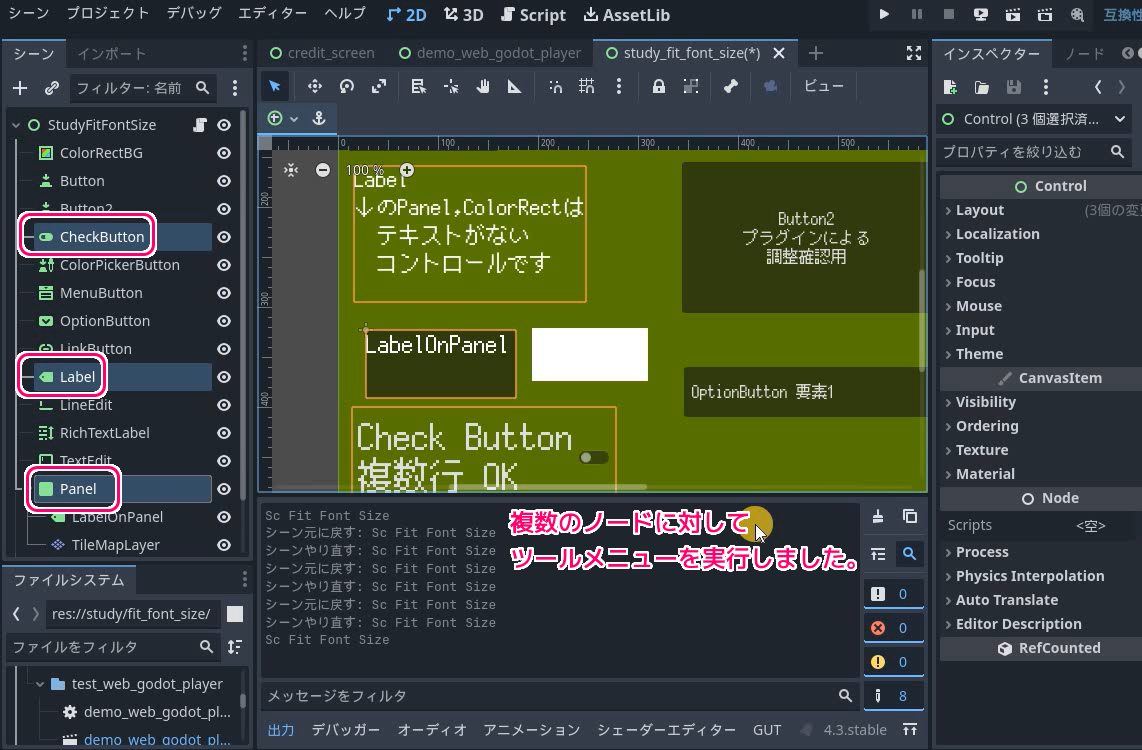The image size is (1142, 750).
Task: Load resource folder icon in Inspector
Action: (x=982, y=87)
